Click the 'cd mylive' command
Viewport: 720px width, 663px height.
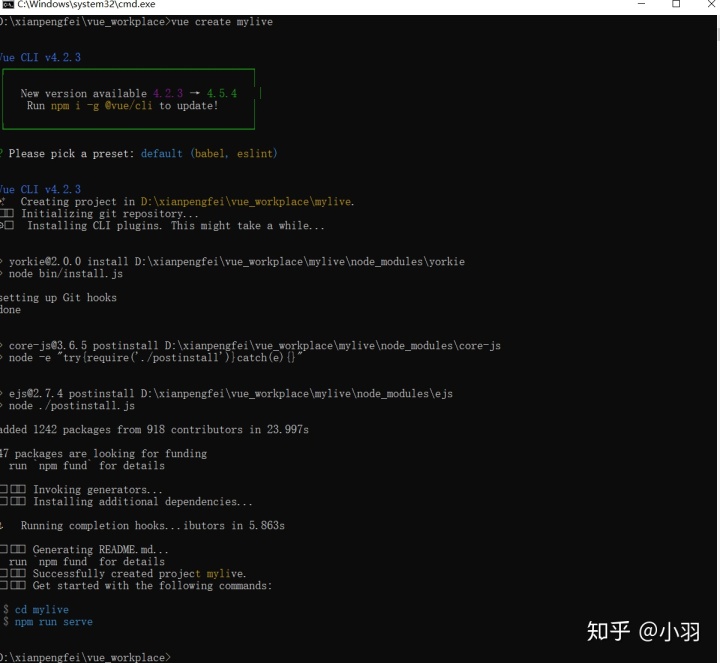tap(42, 610)
